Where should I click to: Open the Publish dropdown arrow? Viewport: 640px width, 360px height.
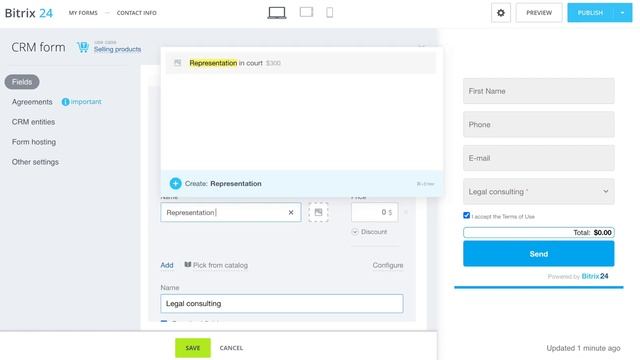[x=622, y=13]
